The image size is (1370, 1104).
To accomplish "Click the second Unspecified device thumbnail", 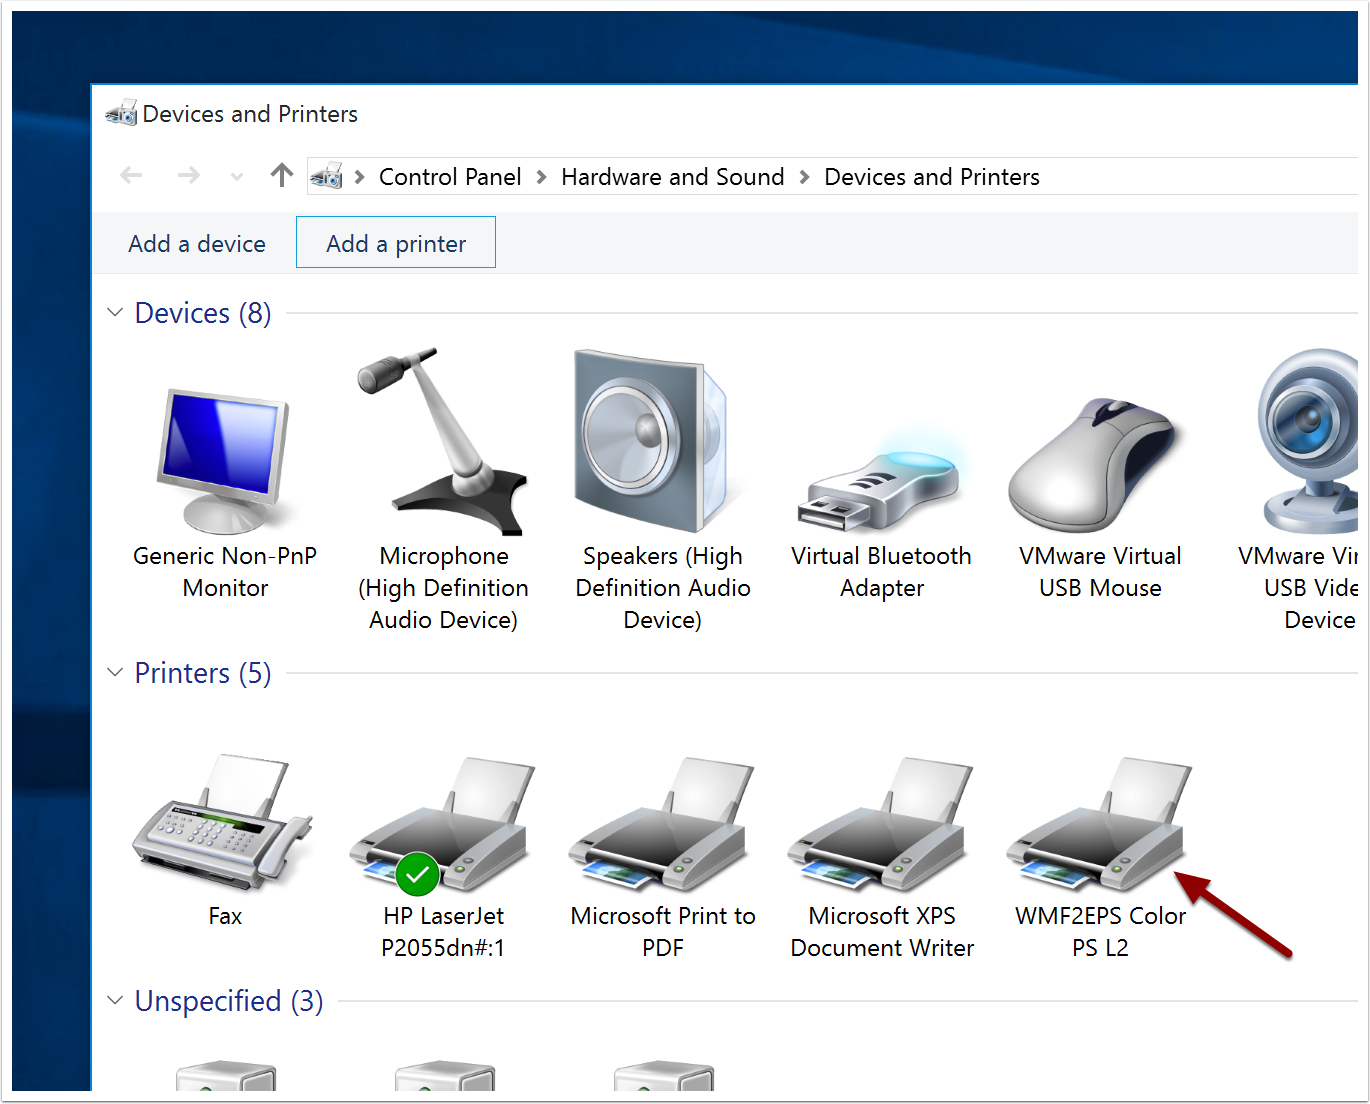I will coord(444,1076).
